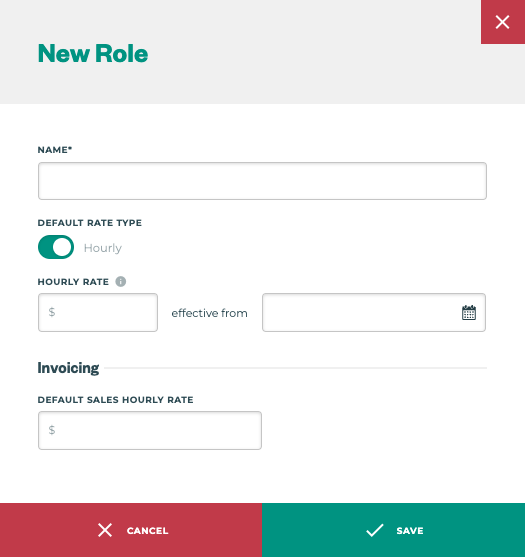The image size is (525, 557).
Task: Focus the Name text field
Action: click(262, 181)
